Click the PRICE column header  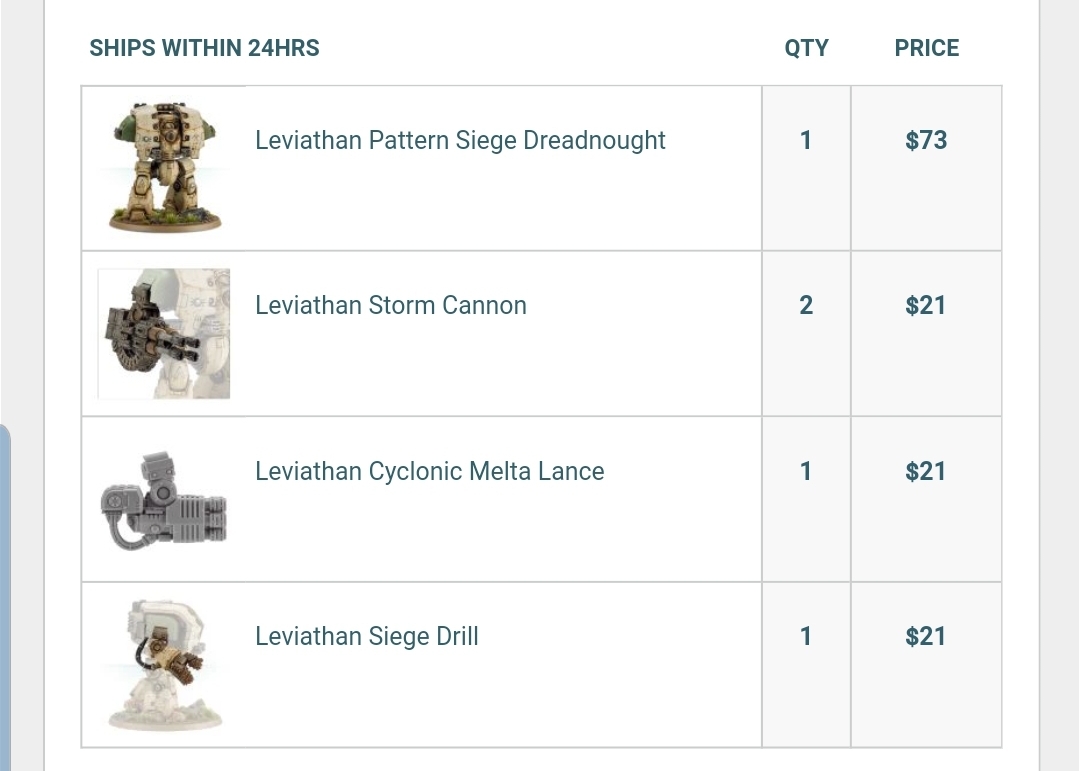[x=926, y=48]
